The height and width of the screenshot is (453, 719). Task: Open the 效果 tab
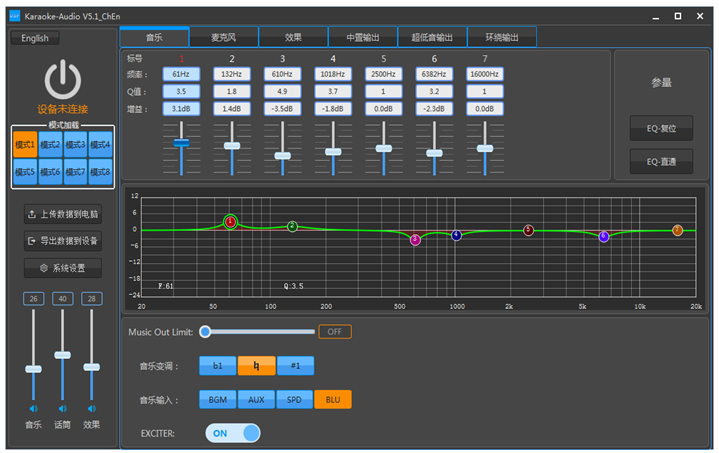293,37
